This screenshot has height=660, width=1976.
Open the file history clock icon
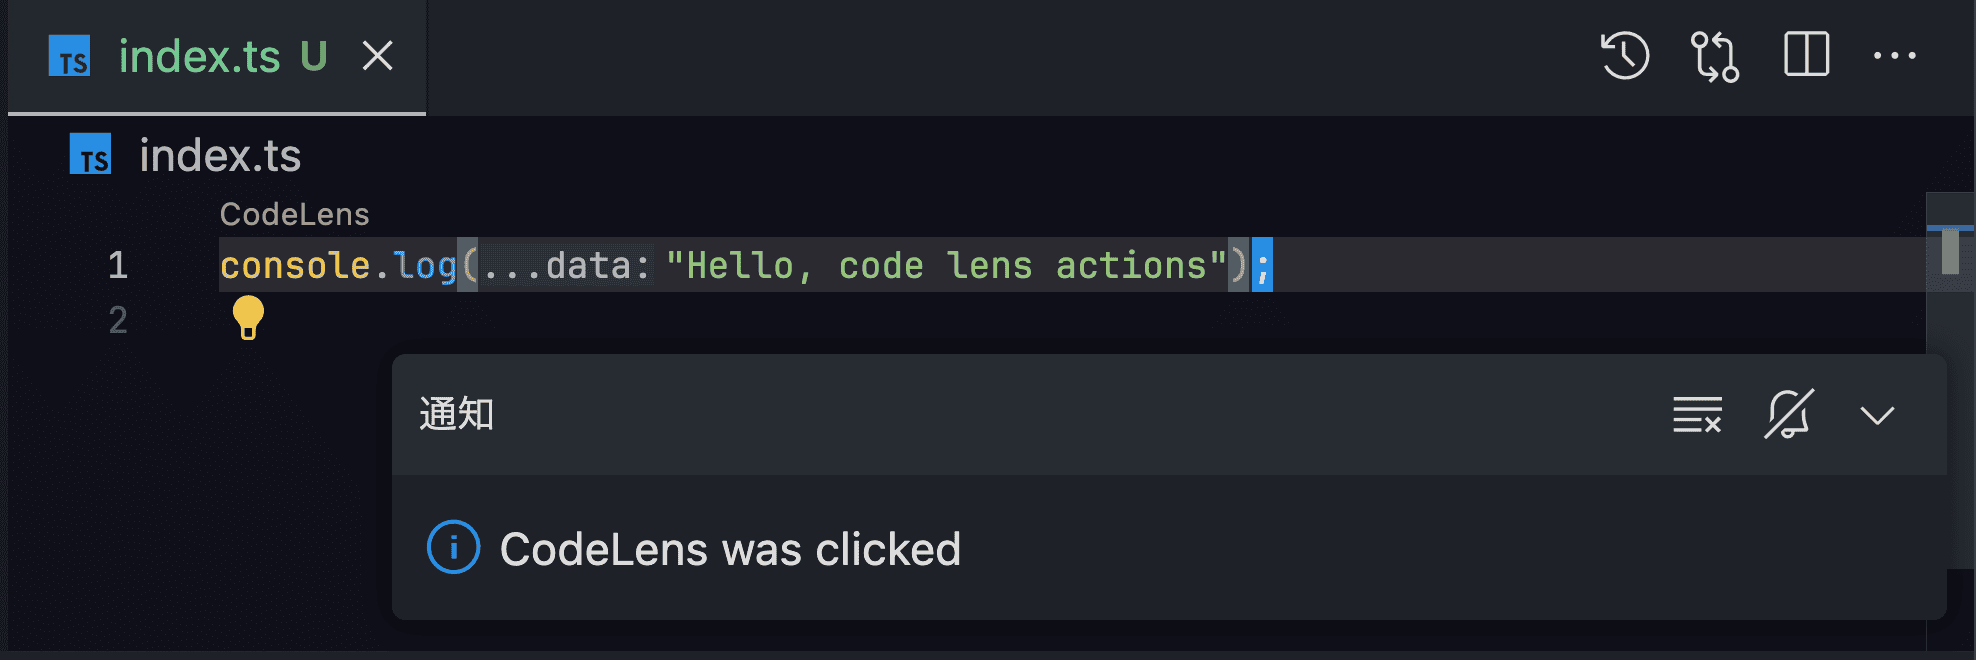(1625, 56)
